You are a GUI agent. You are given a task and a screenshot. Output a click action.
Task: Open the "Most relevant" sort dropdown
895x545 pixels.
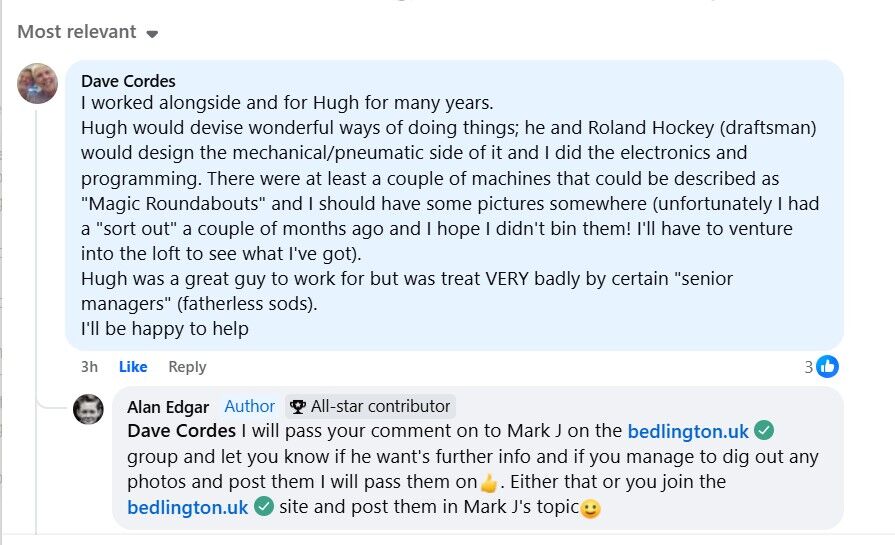[88, 32]
